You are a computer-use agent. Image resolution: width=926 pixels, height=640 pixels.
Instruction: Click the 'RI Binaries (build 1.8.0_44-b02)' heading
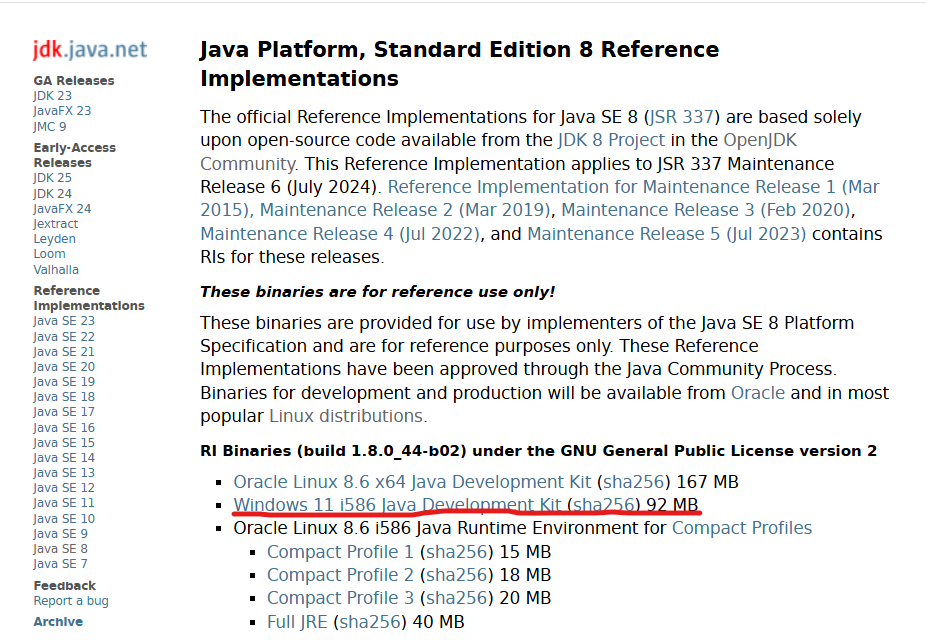pos(333,451)
